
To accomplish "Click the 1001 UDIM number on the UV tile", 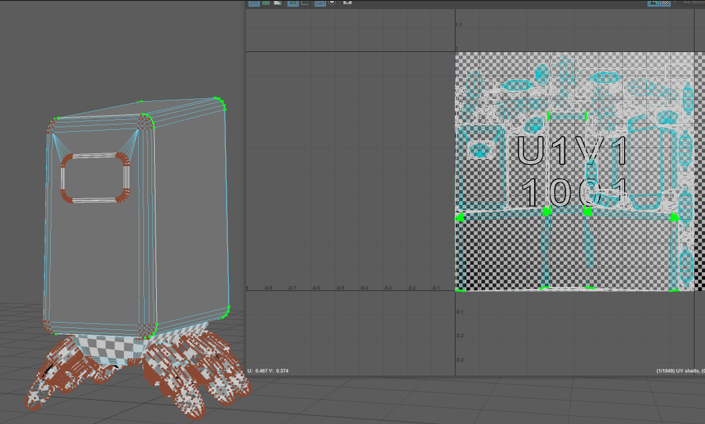I will pyautogui.click(x=573, y=193).
